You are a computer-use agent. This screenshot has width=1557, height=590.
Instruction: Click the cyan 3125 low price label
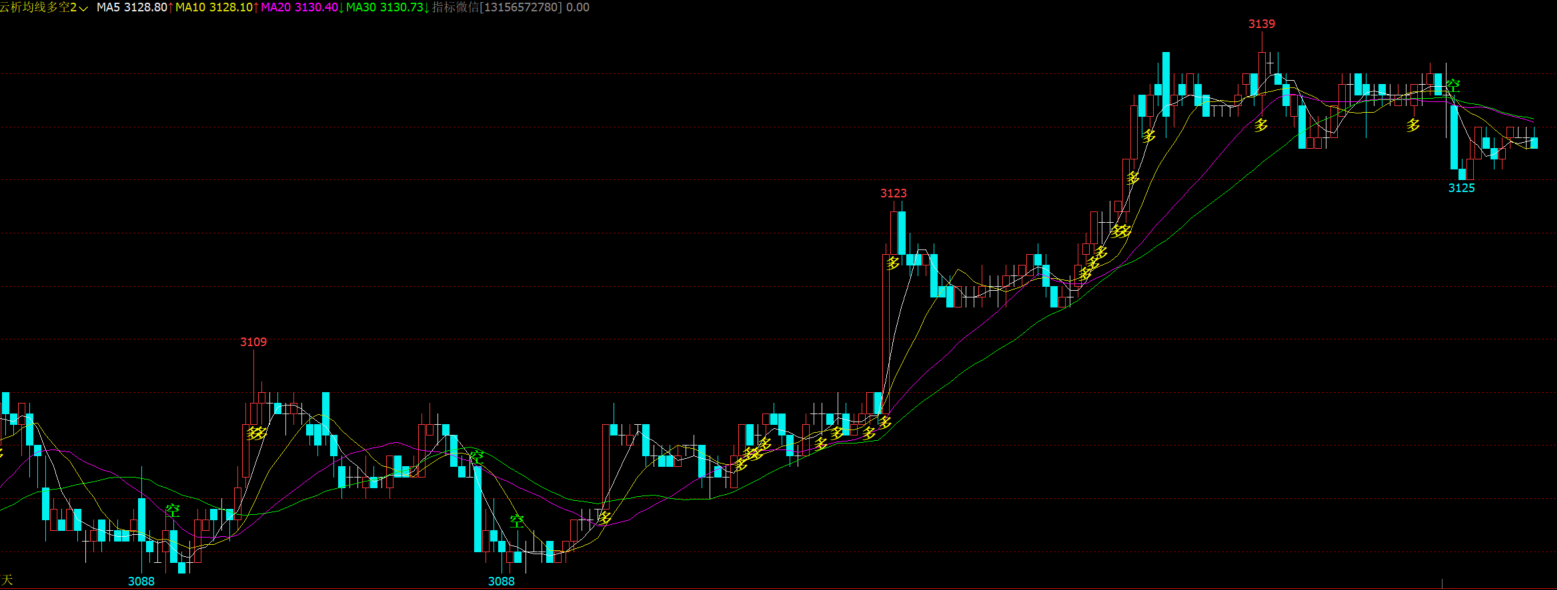(x=1461, y=187)
